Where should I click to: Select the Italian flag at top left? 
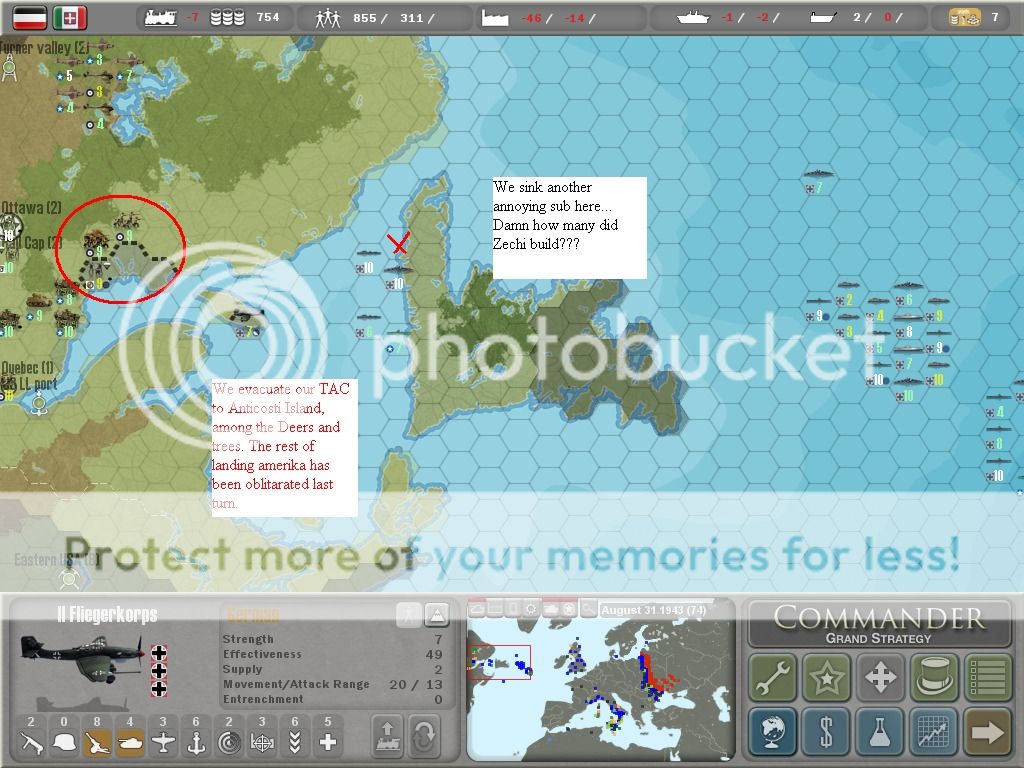click(69, 17)
